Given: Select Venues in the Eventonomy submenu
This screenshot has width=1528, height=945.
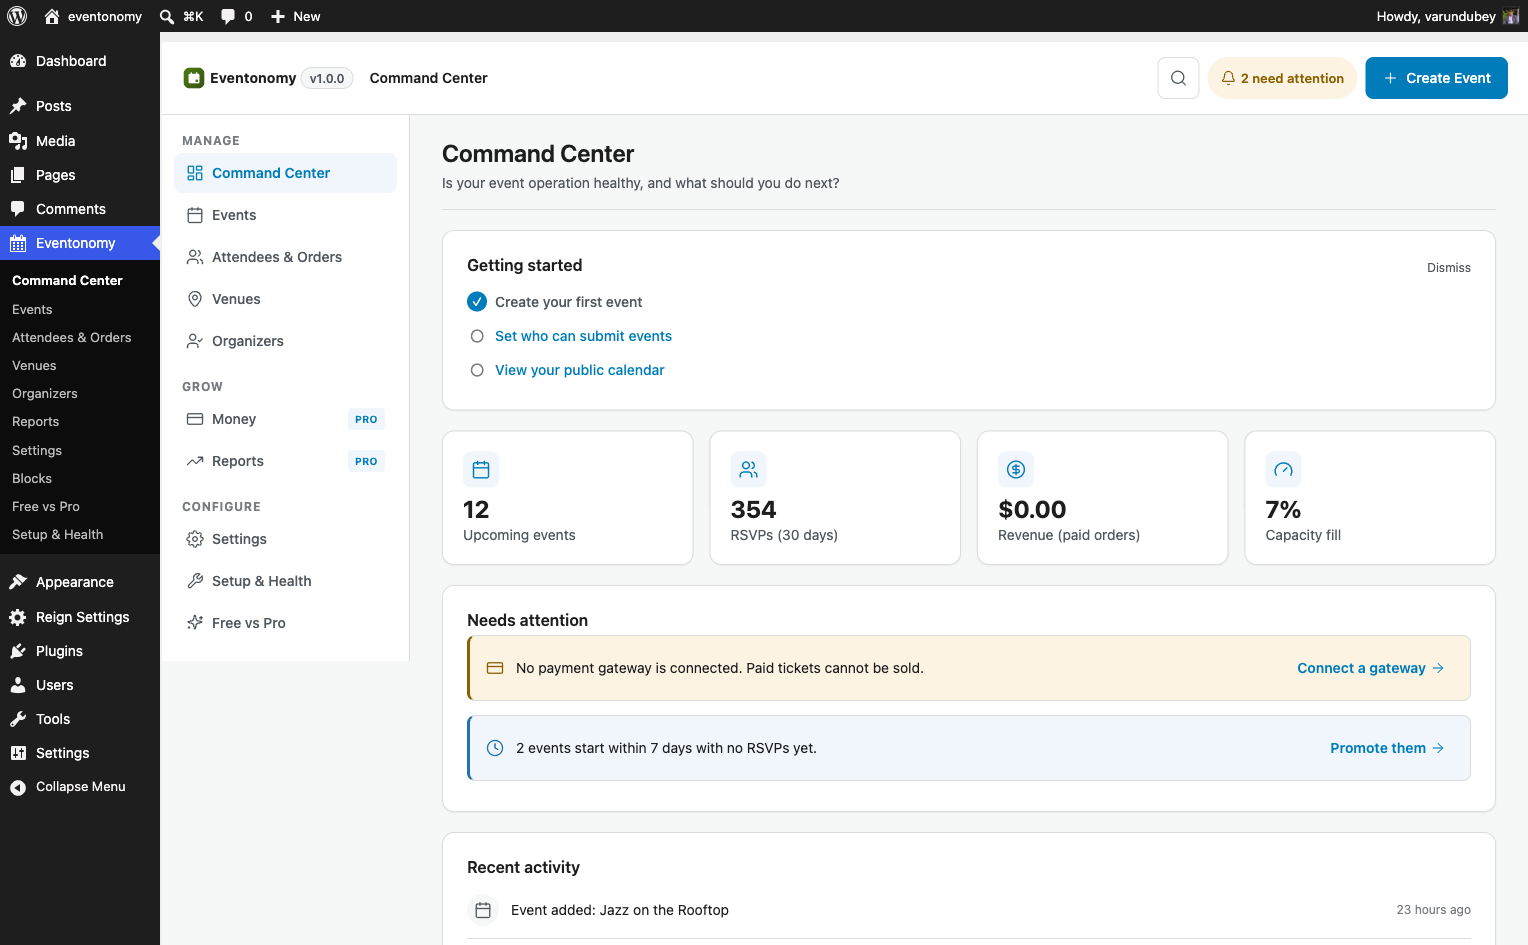Looking at the screenshot, I should point(34,366).
